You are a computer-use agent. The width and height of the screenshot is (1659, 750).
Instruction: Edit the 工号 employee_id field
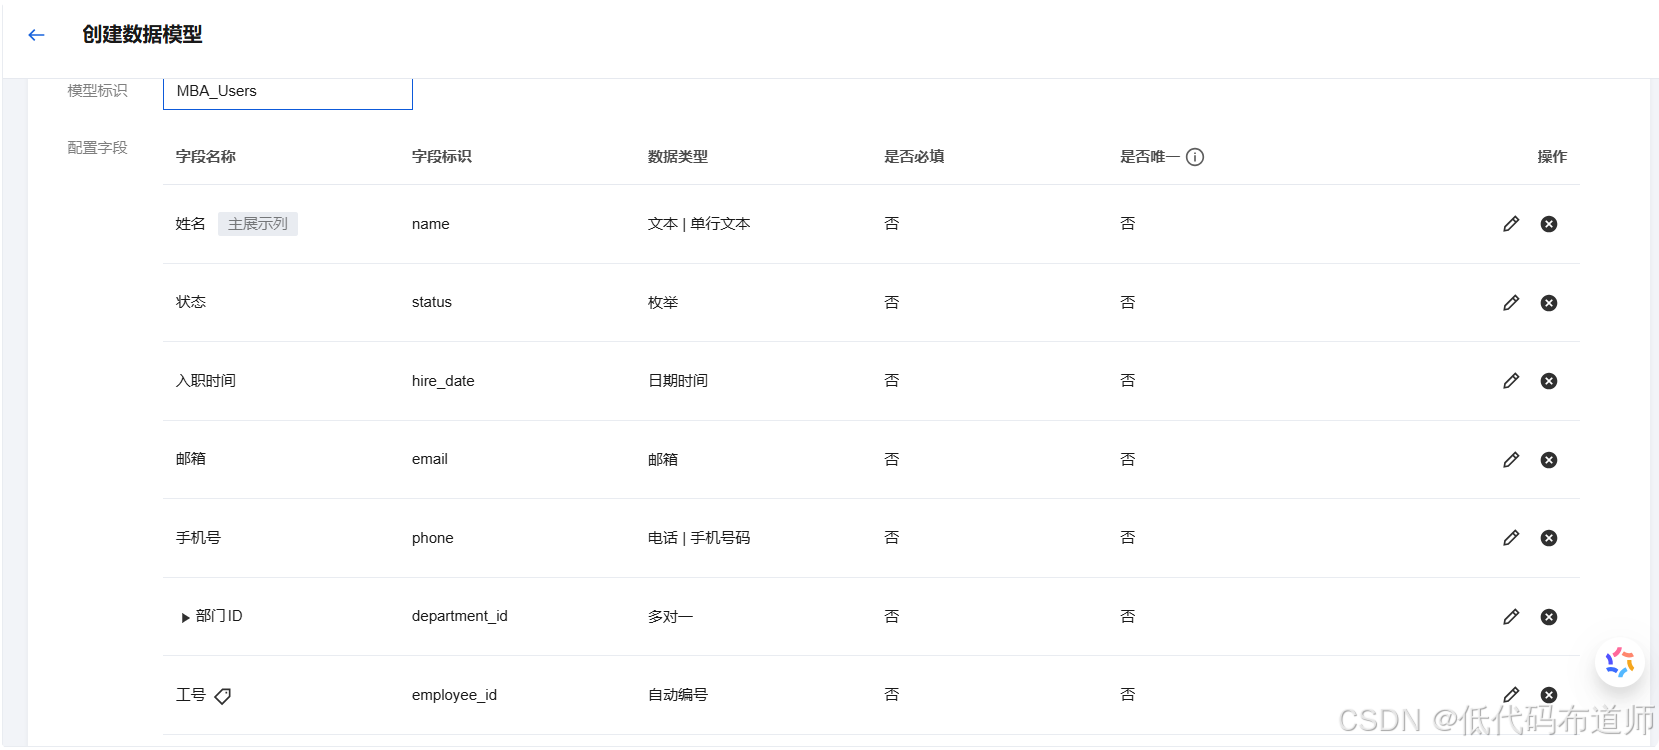point(1511,694)
